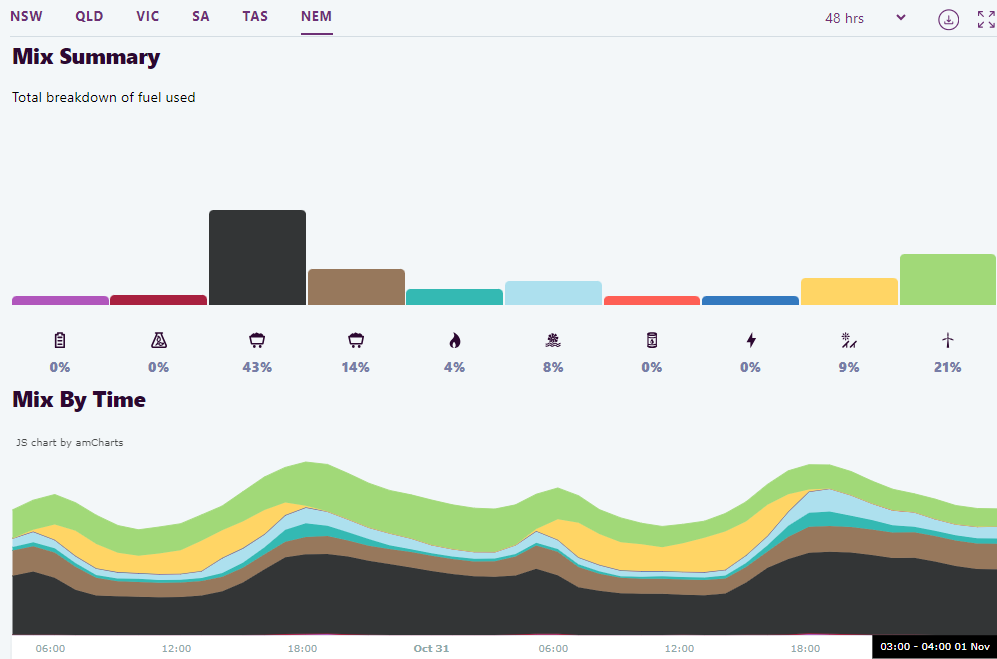
Task: Click the green wind bar in Mix Summary
Action: pos(947,279)
